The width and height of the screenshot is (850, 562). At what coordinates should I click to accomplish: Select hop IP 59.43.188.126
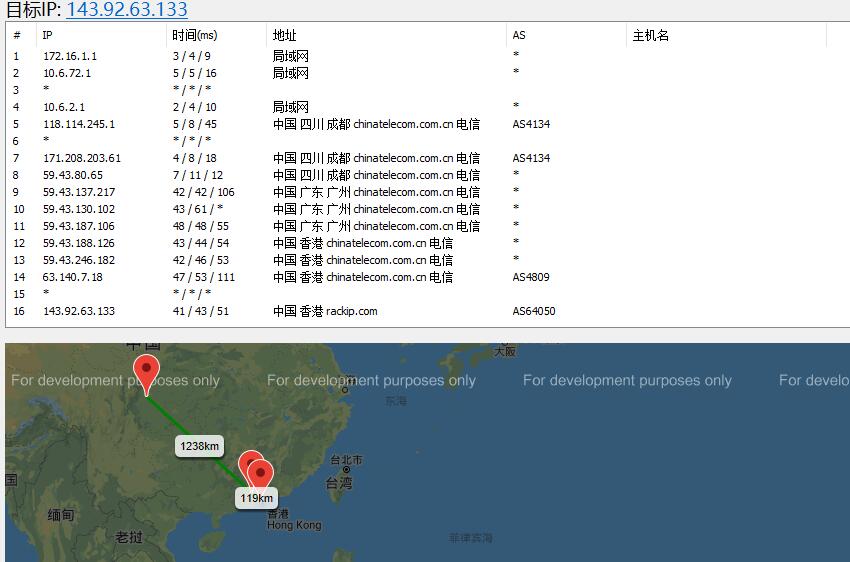click(x=79, y=243)
